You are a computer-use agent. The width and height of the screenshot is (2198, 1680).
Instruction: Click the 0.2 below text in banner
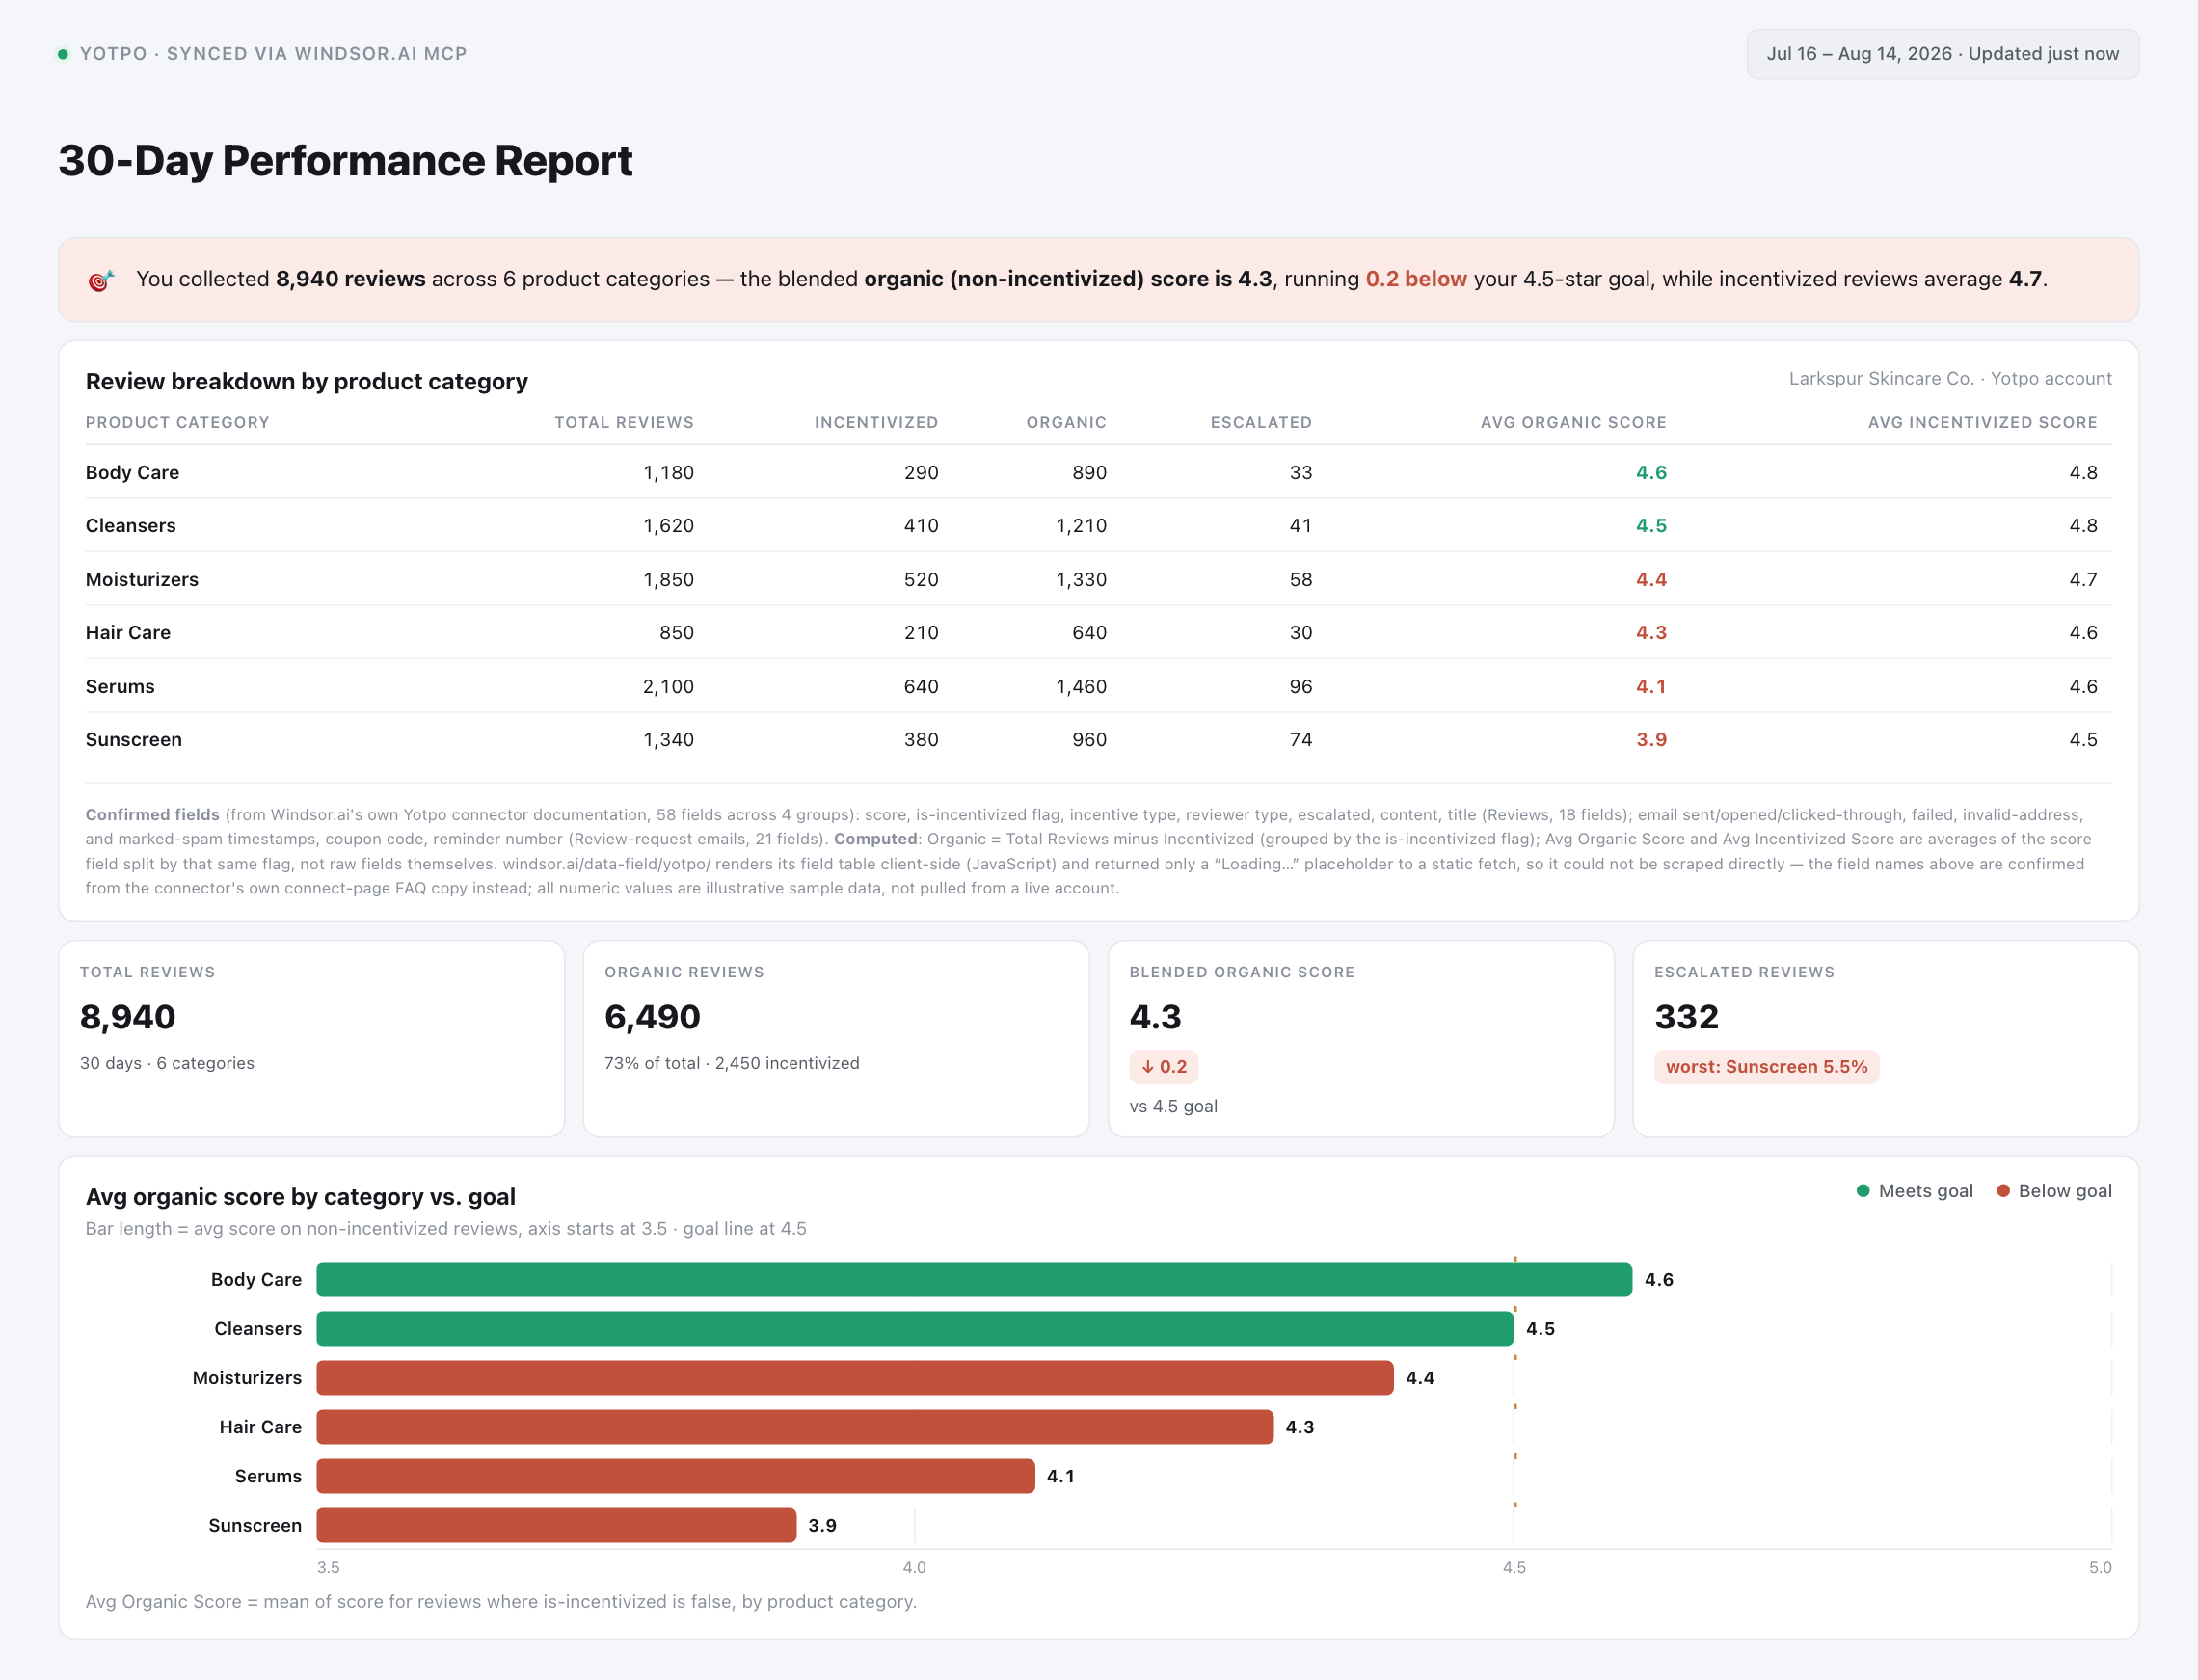[1416, 279]
